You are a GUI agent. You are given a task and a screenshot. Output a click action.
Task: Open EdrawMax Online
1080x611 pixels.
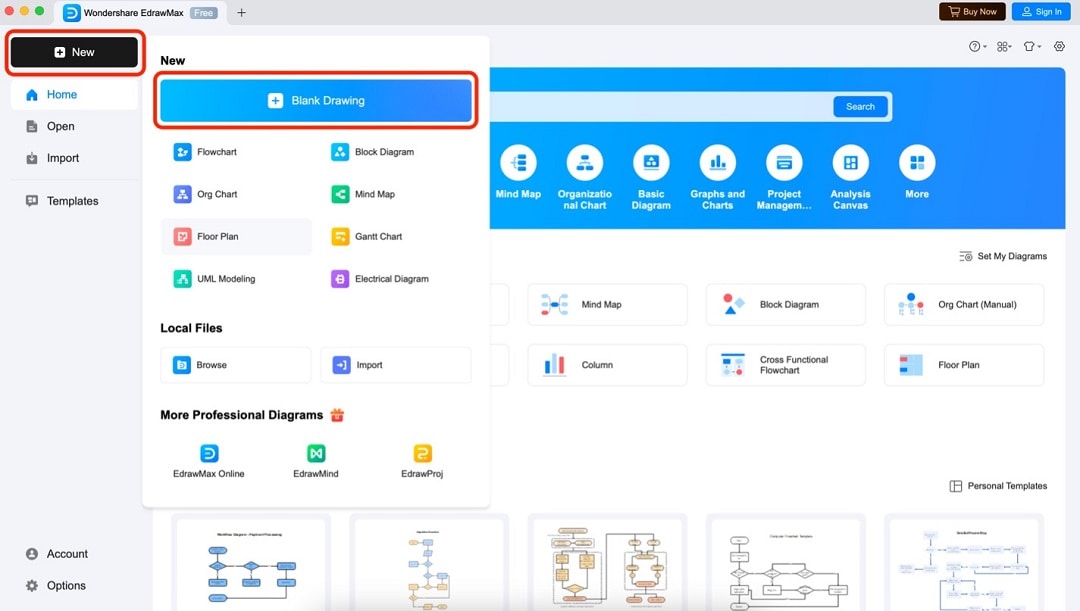(209, 461)
